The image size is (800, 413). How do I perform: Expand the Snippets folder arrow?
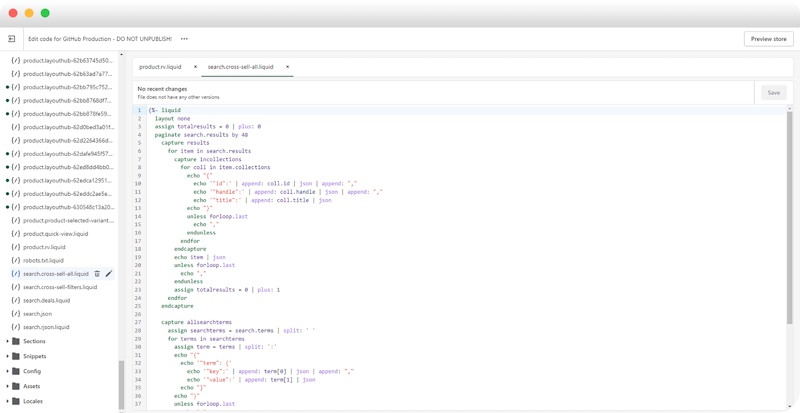click(x=7, y=356)
